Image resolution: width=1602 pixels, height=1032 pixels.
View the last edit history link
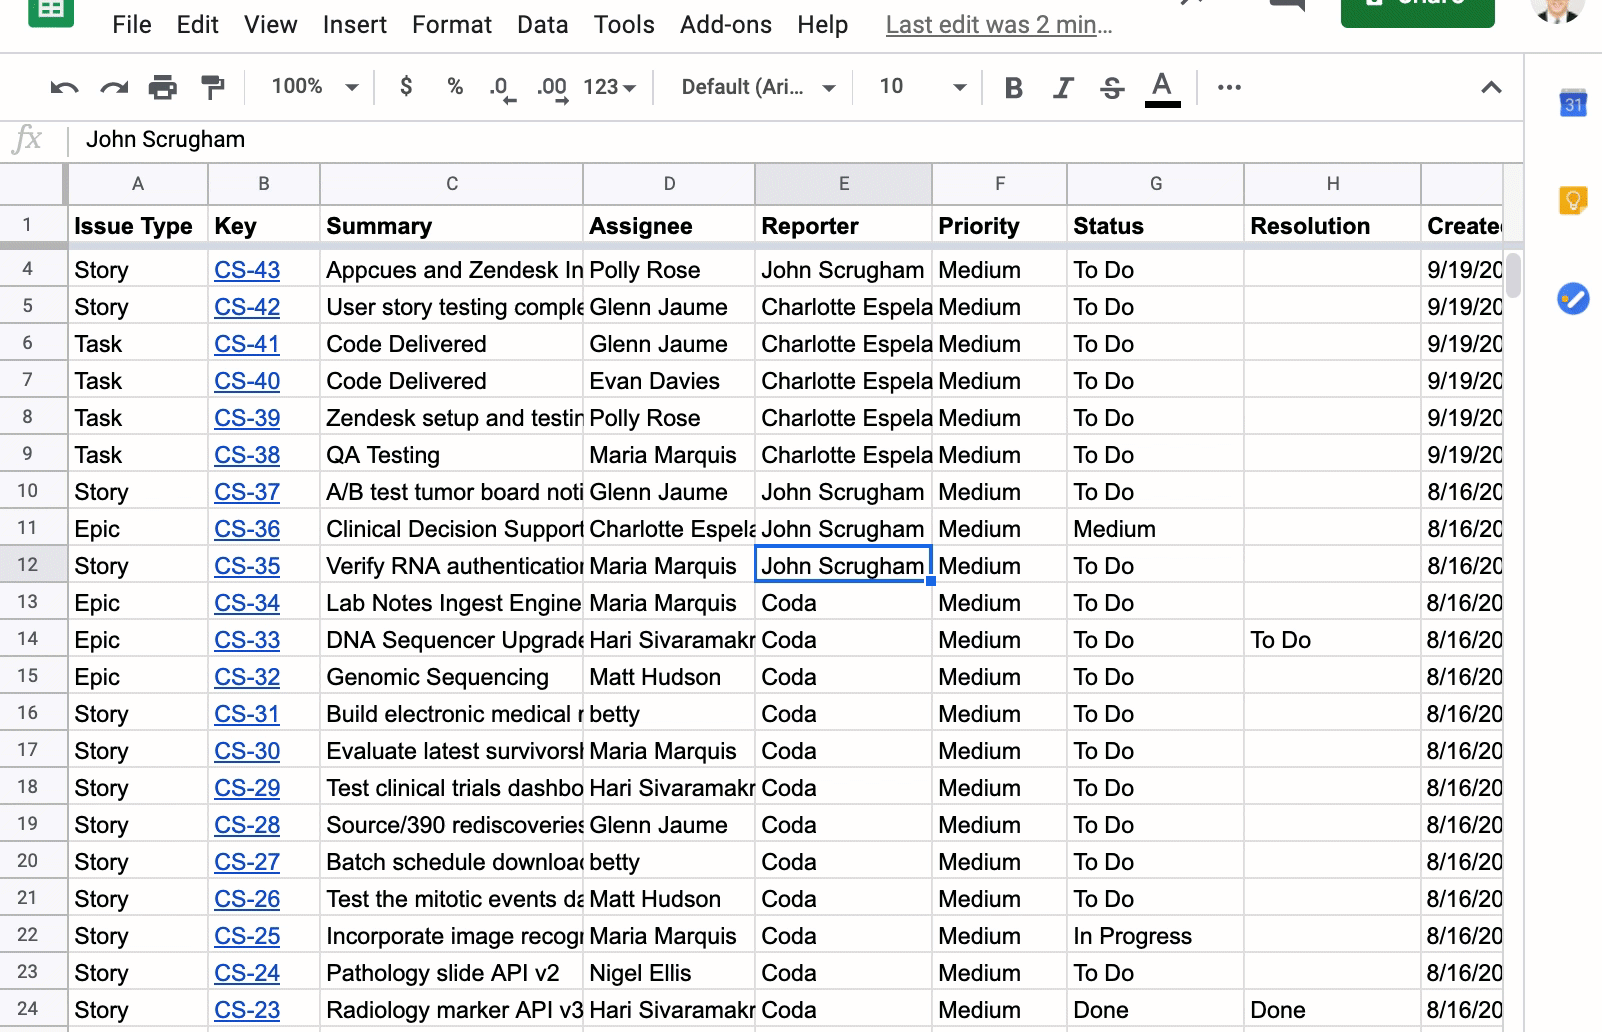998,25
